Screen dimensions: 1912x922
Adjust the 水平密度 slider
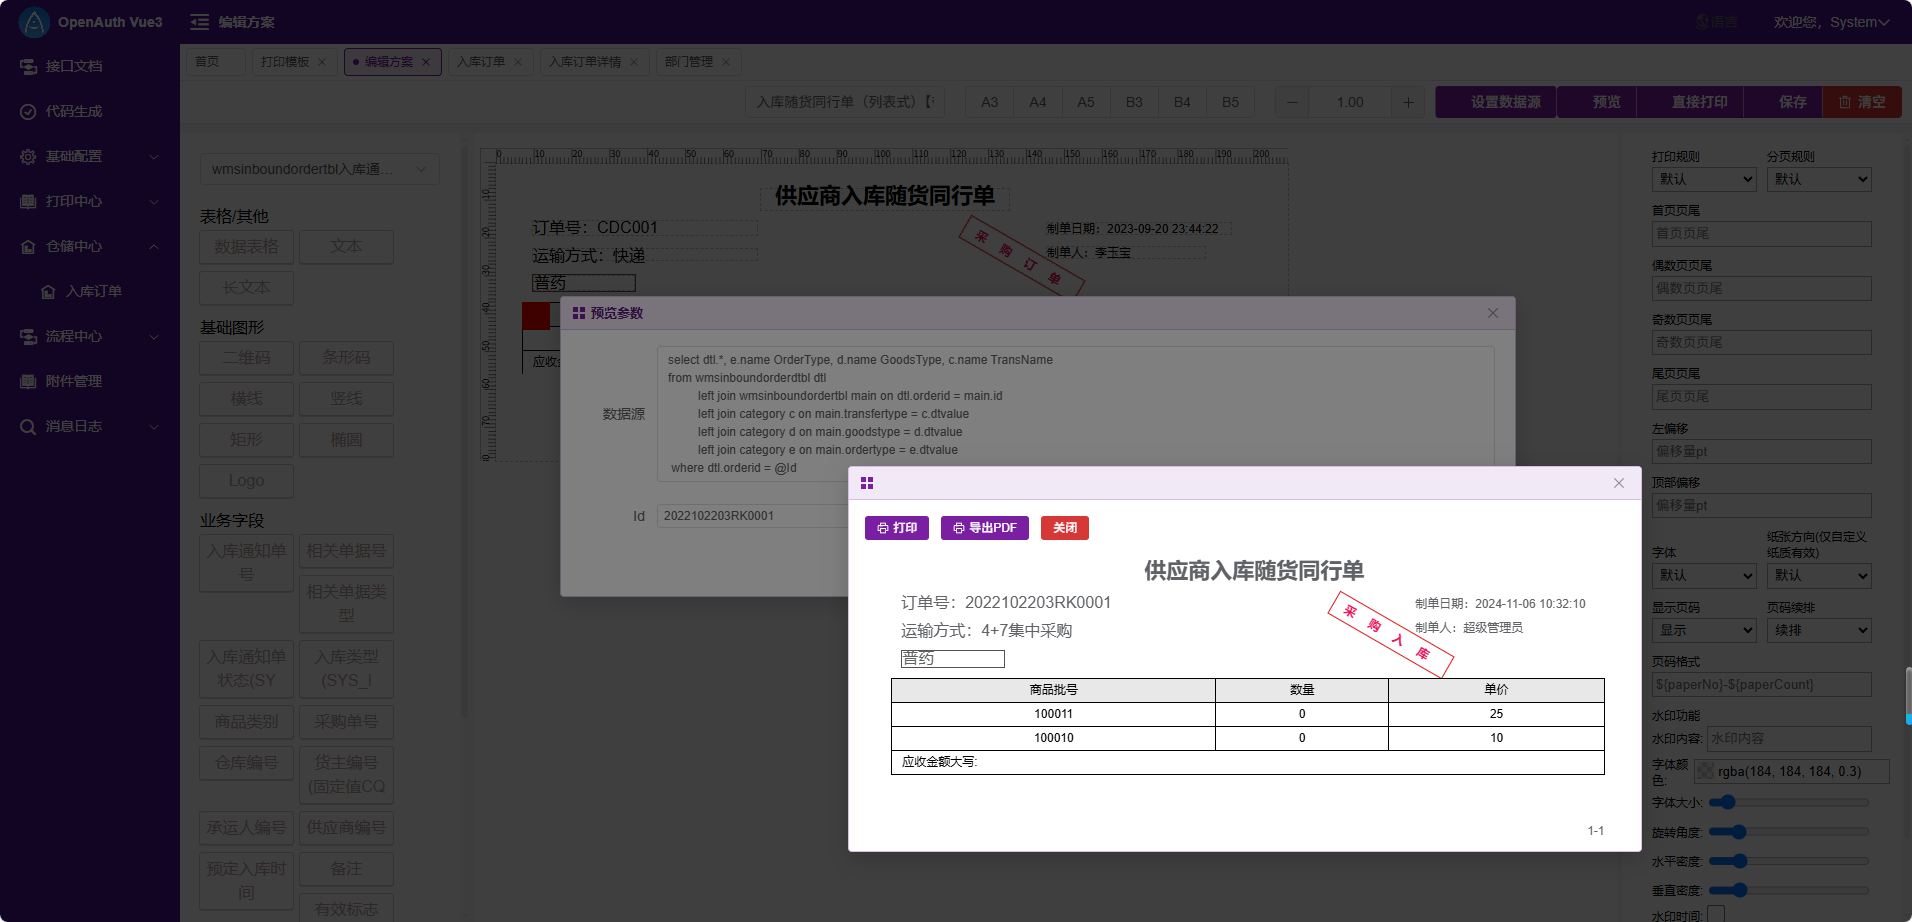(1789, 861)
